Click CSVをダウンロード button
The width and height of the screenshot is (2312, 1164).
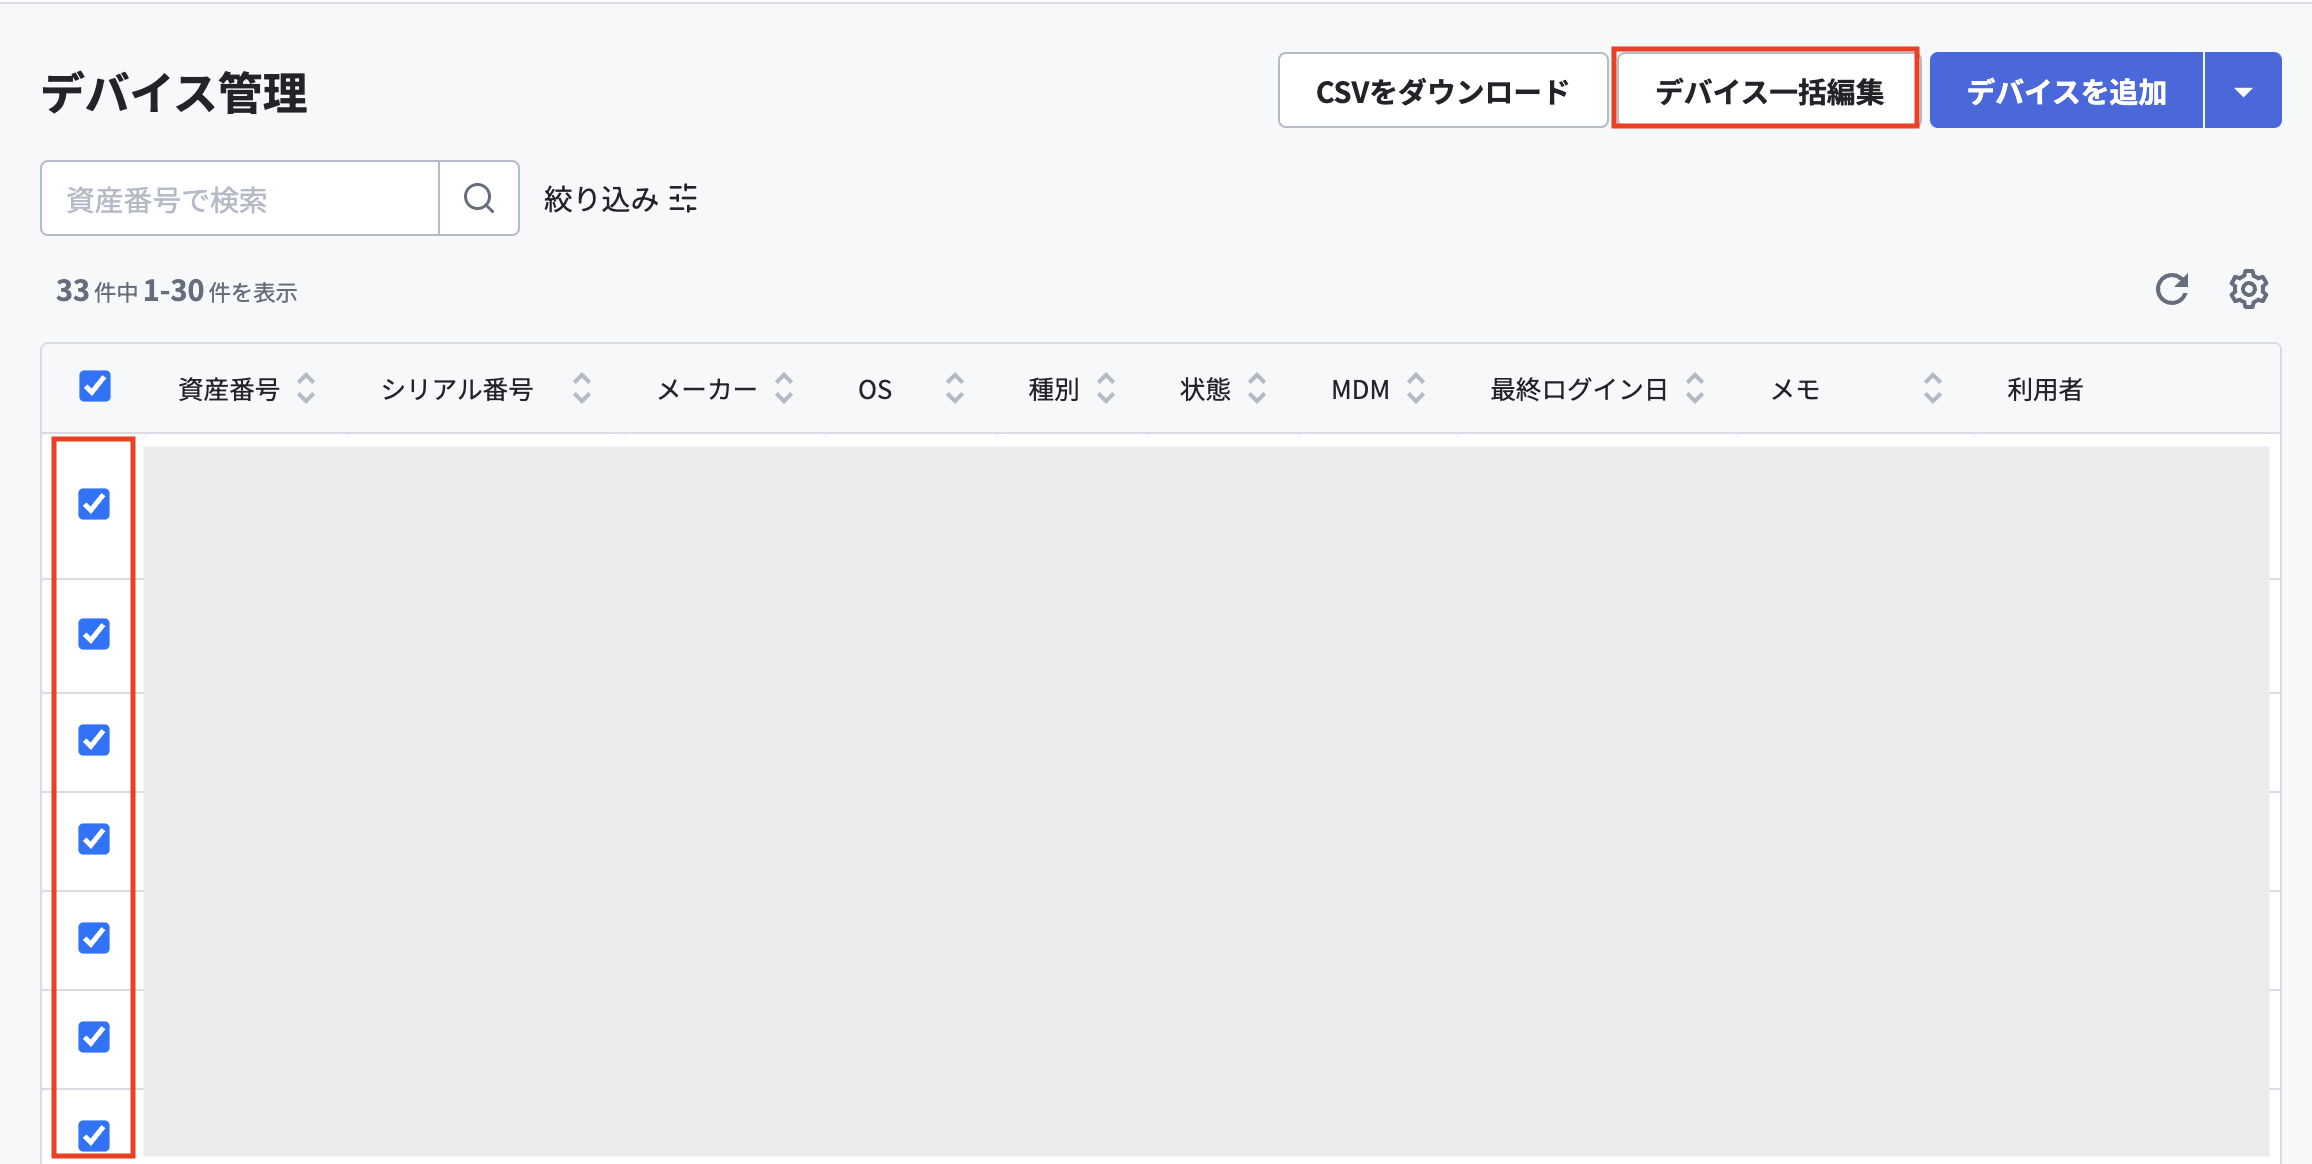click(1442, 91)
